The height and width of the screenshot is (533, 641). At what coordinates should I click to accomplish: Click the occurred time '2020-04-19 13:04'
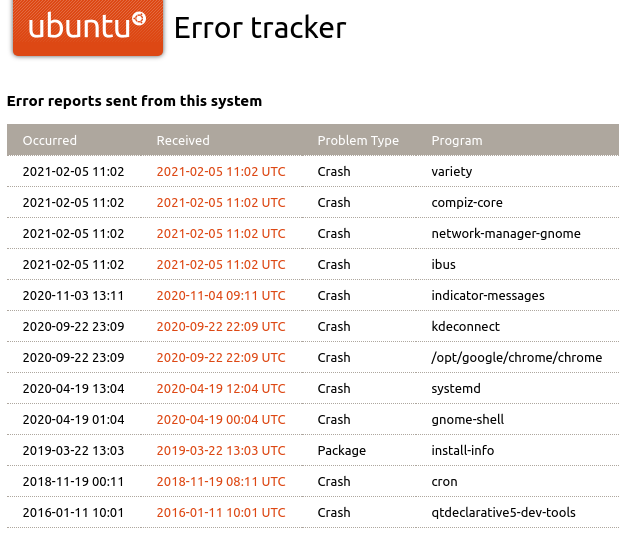click(x=73, y=388)
